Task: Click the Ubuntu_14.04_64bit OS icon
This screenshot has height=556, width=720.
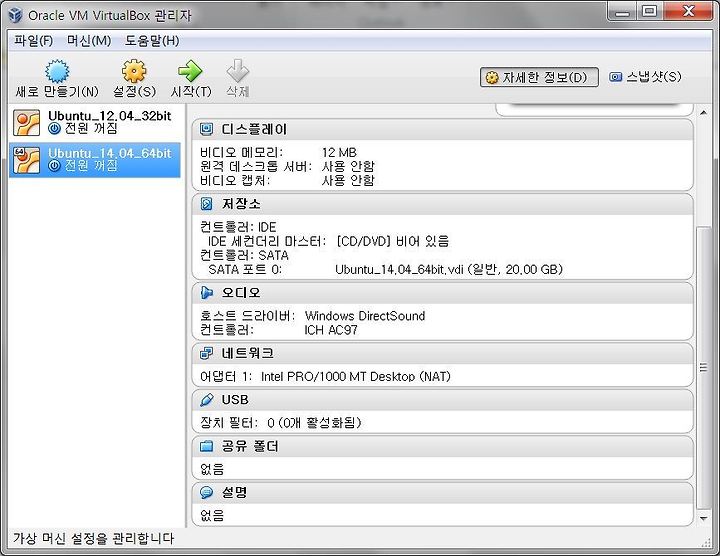Action: (x=26, y=160)
